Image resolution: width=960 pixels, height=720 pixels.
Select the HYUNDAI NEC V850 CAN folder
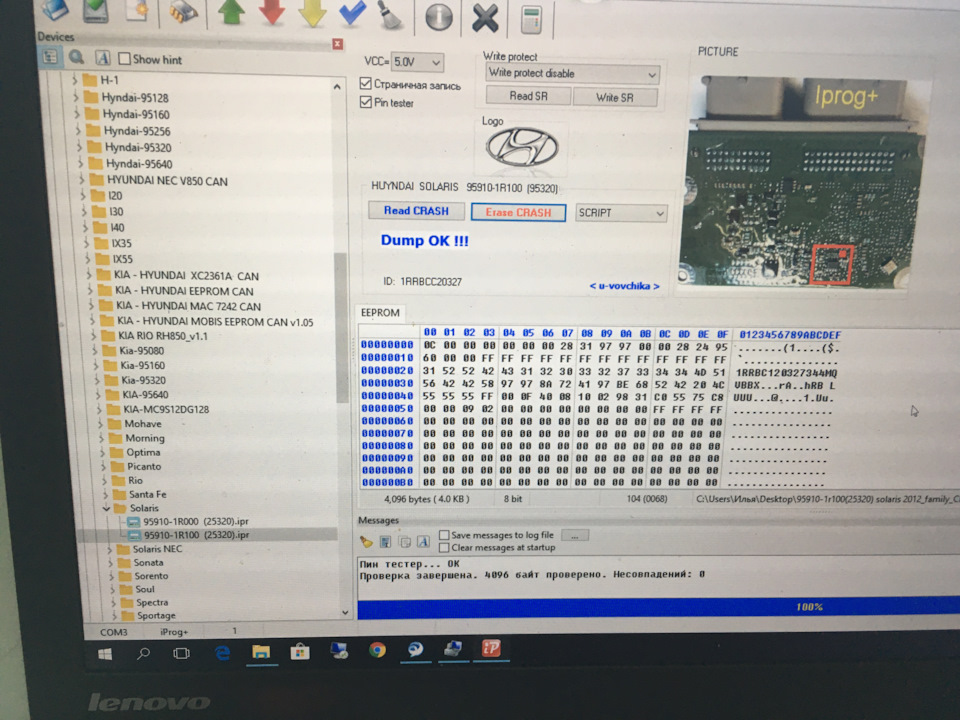point(167,181)
